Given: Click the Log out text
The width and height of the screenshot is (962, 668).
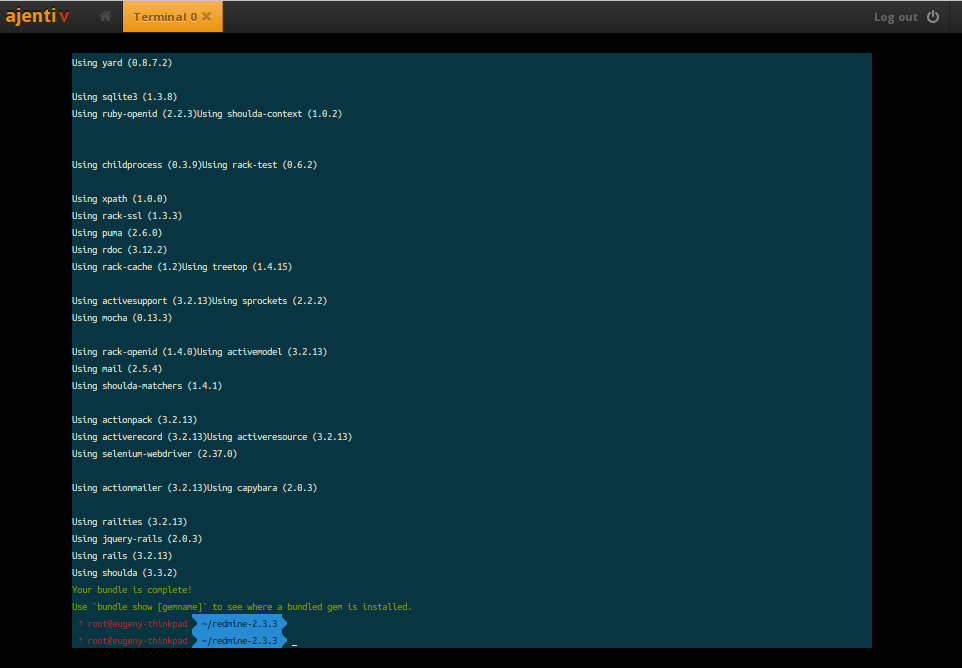Looking at the screenshot, I should [895, 17].
